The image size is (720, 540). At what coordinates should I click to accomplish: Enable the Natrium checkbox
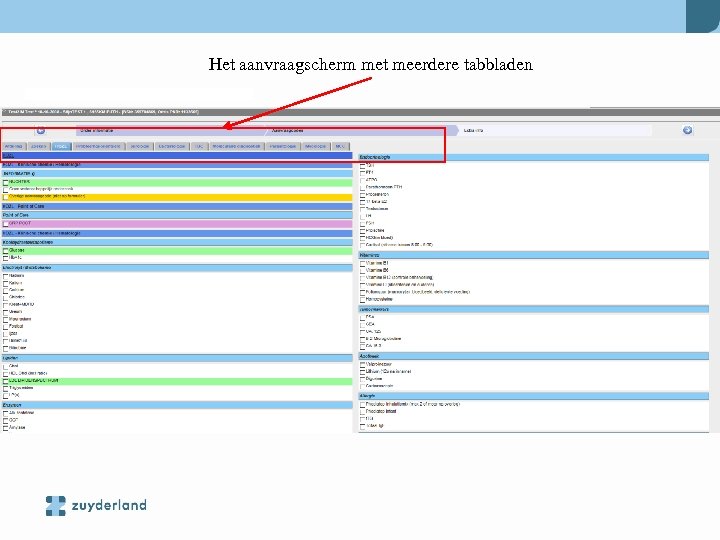pyautogui.click(x=6, y=276)
